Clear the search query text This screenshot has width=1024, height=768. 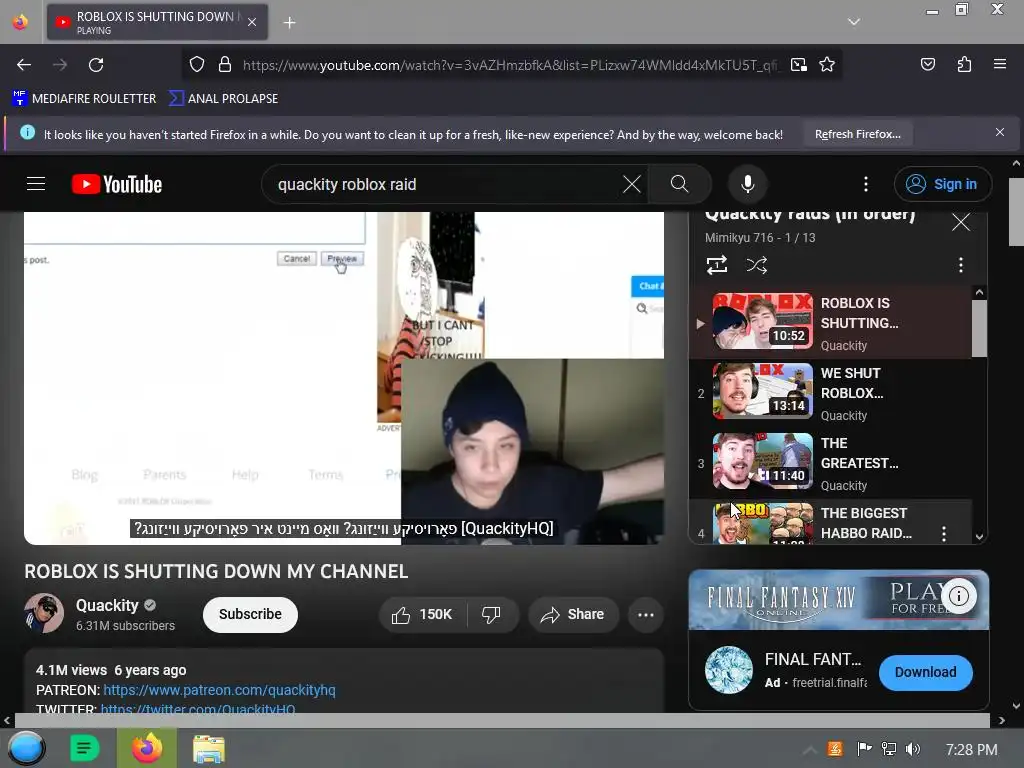632,184
